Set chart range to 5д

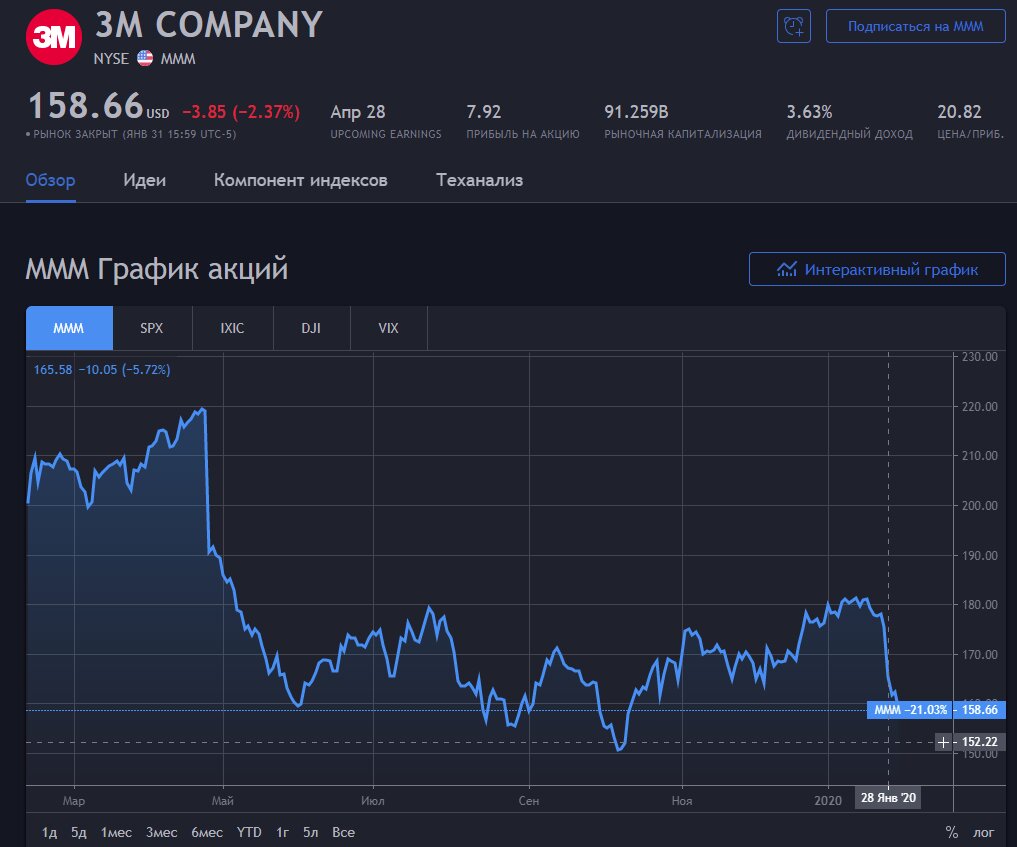pyautogui.click(x=78, y=832)
